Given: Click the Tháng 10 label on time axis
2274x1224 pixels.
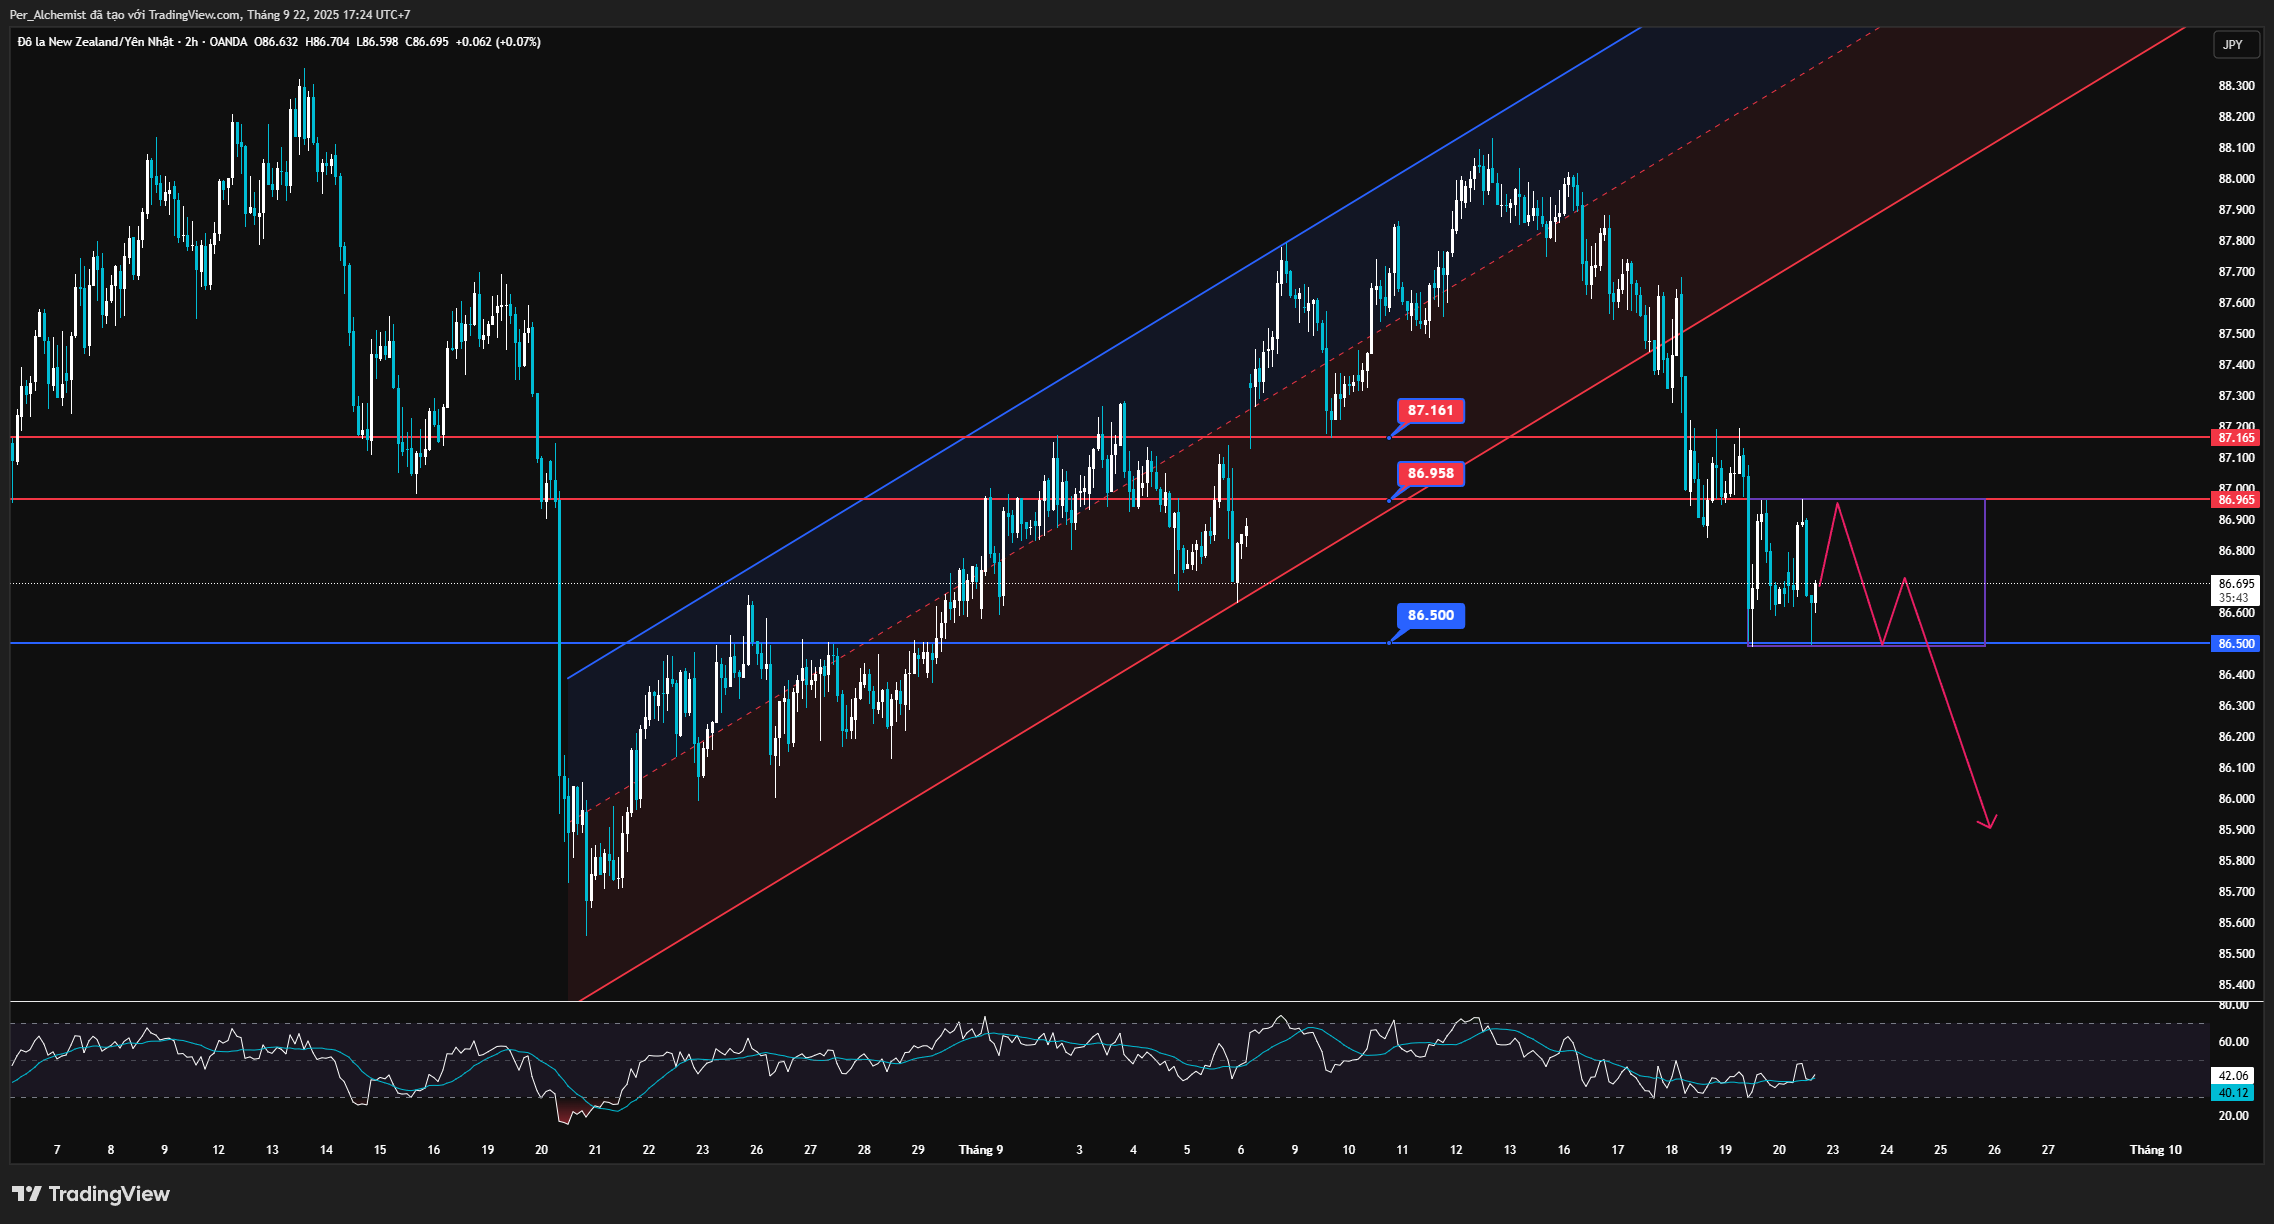Looking at the screenshot, I should [x=2156, y=1150].
